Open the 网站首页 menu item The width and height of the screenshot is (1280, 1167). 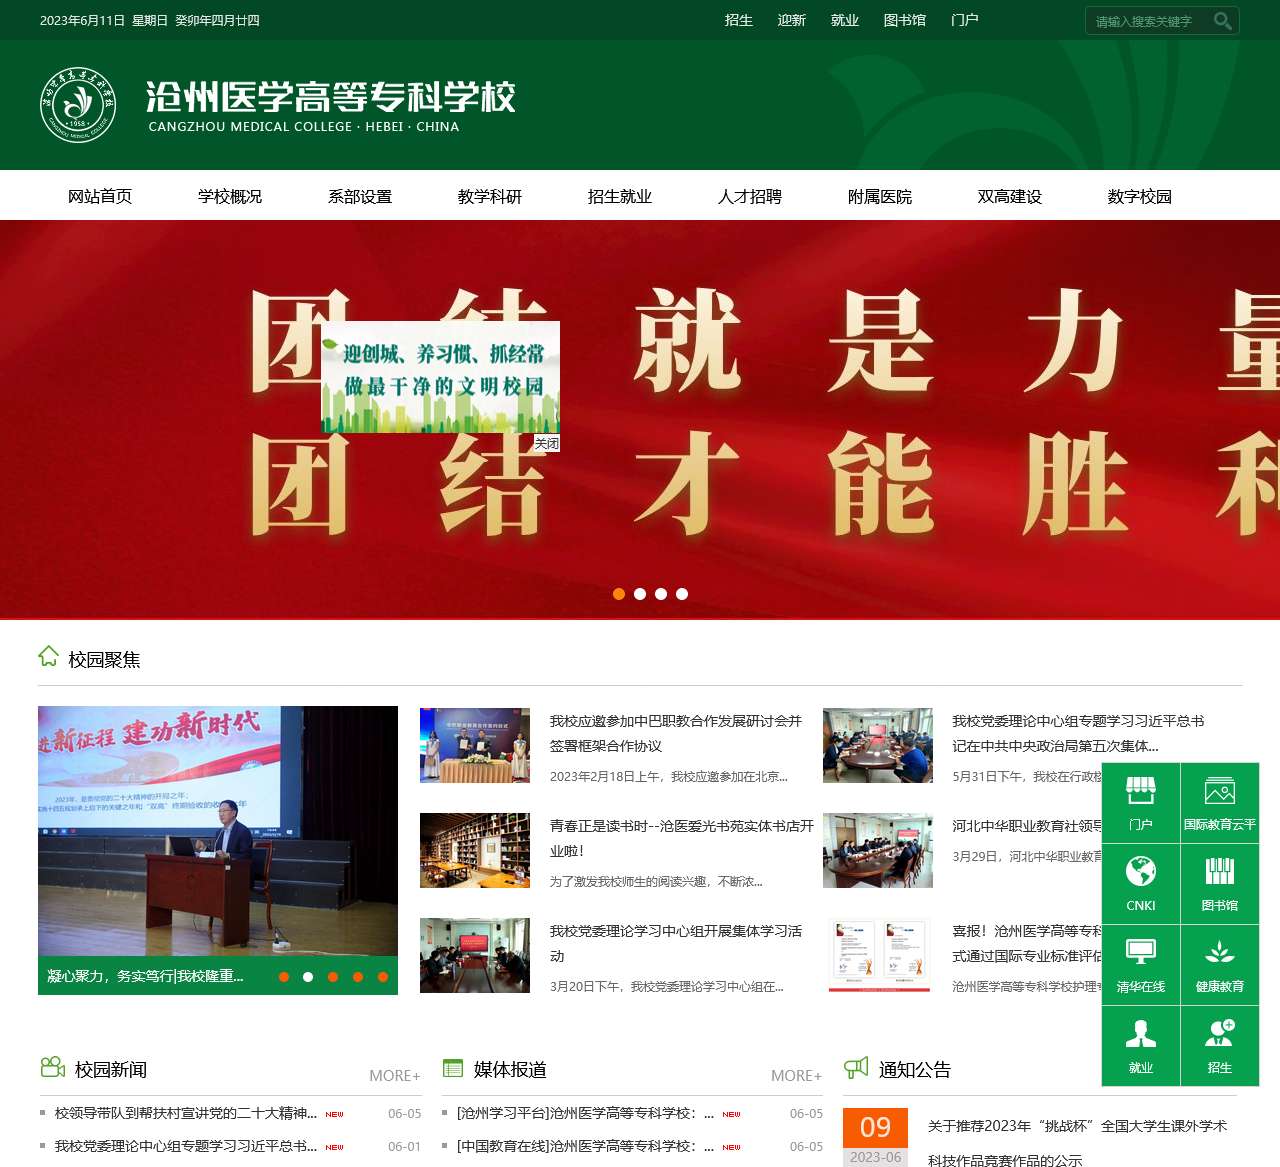tap(100, 196)
